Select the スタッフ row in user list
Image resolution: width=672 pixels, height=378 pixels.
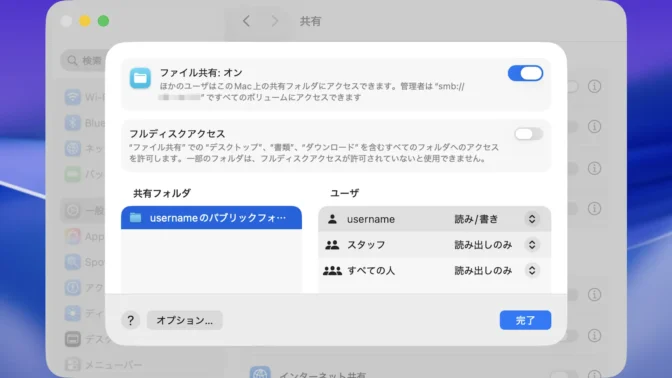(x=434, y=245)
